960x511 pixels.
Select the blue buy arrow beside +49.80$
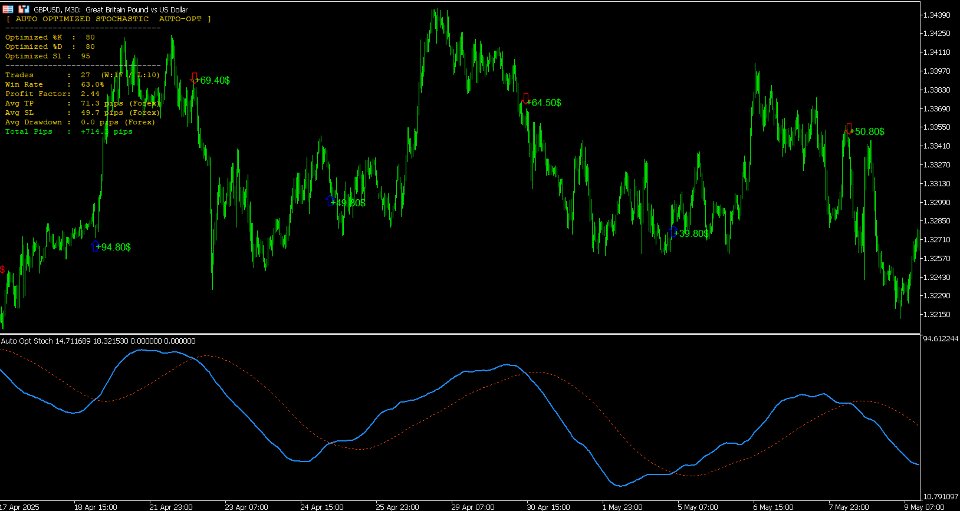point(330,200)
